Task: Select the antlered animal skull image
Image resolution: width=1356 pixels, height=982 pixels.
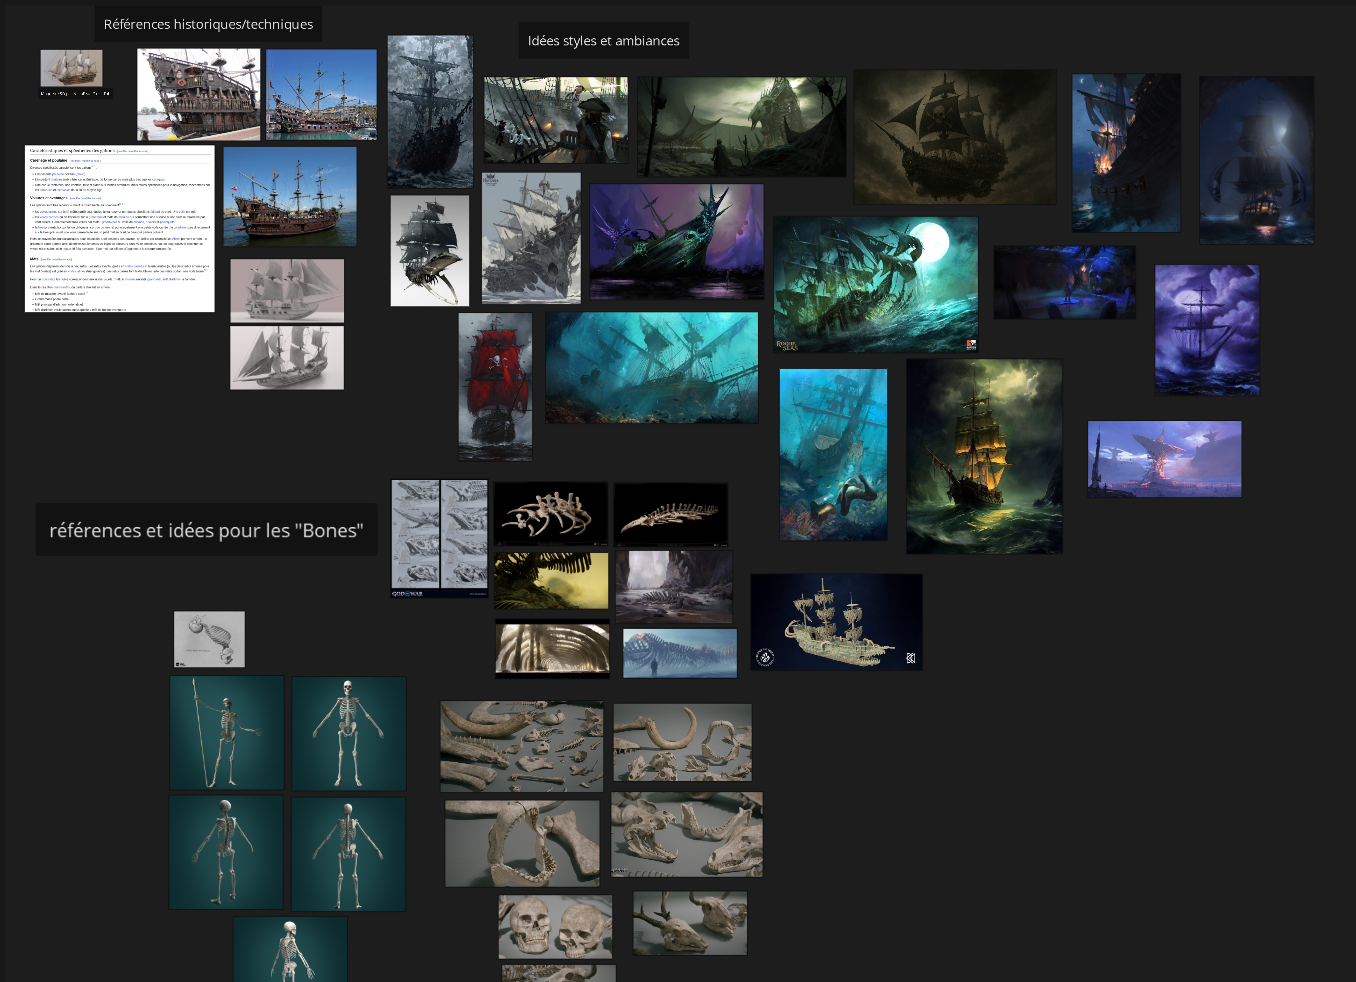Action: 690,923
